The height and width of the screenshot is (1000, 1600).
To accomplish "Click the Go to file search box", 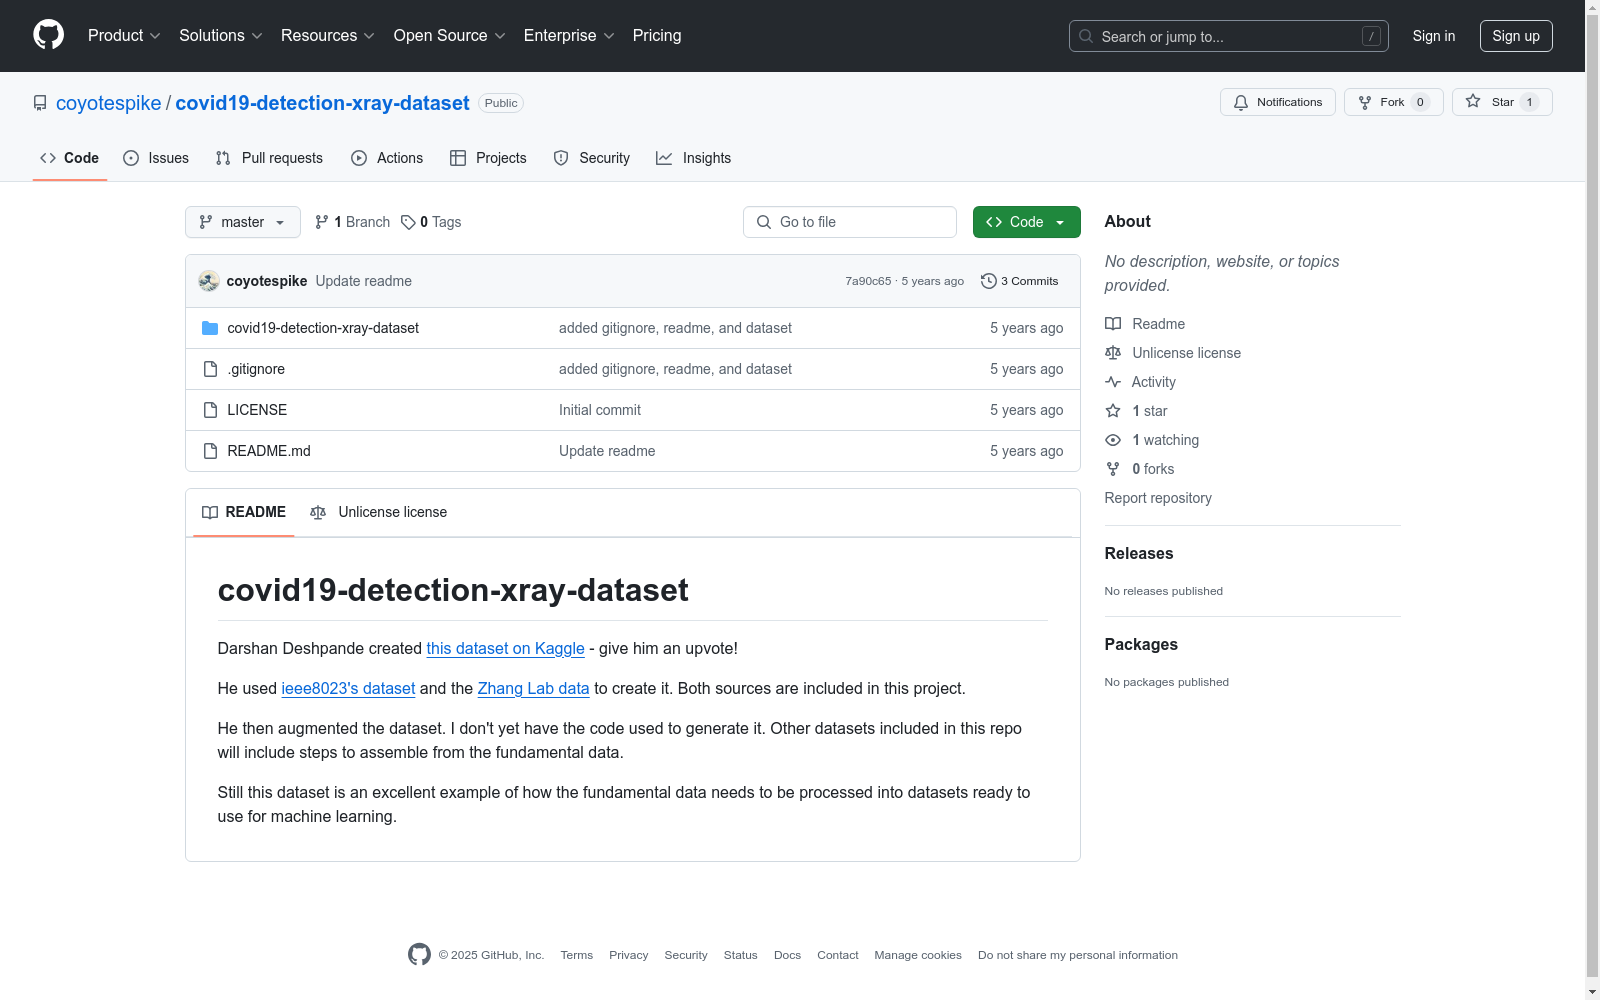I will [850, 222].
